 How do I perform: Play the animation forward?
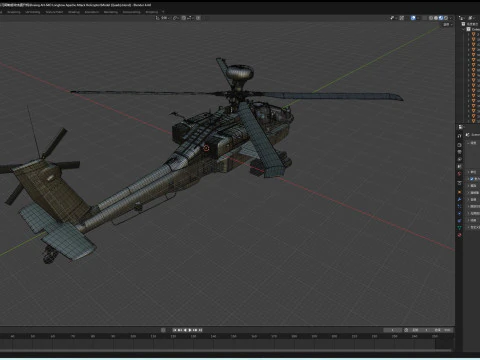point(190,330)
